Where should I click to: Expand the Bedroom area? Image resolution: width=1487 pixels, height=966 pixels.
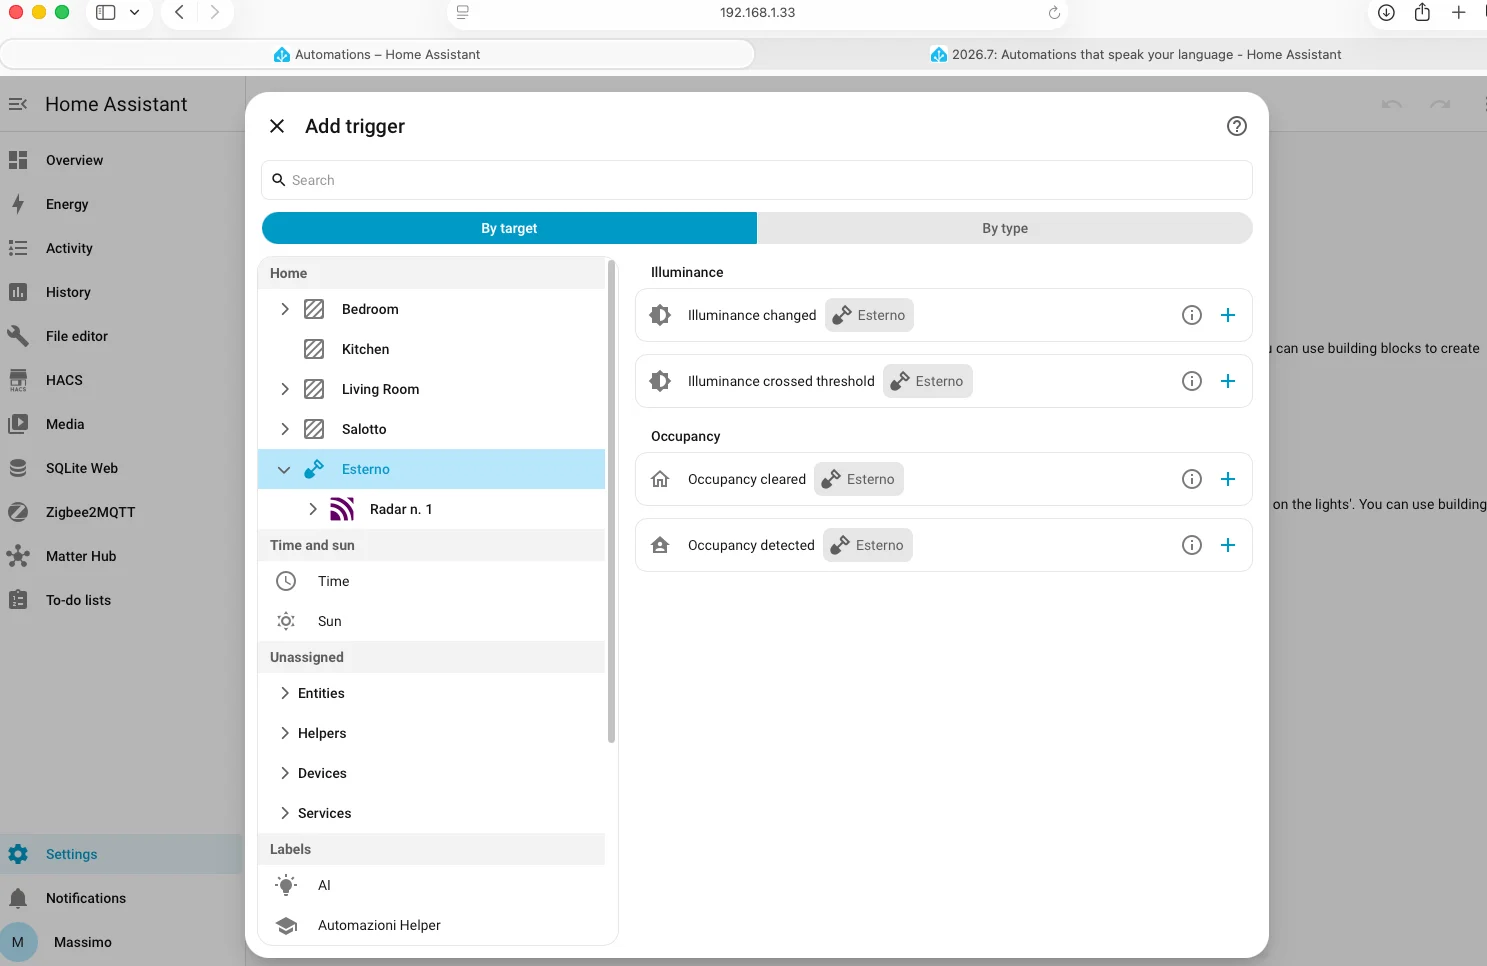pyautogui.click(x=284, y=309)
